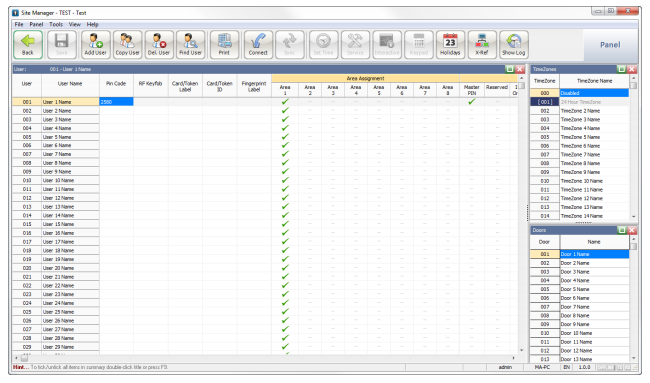Click the Pin Code field for User 1

(116, 102)
